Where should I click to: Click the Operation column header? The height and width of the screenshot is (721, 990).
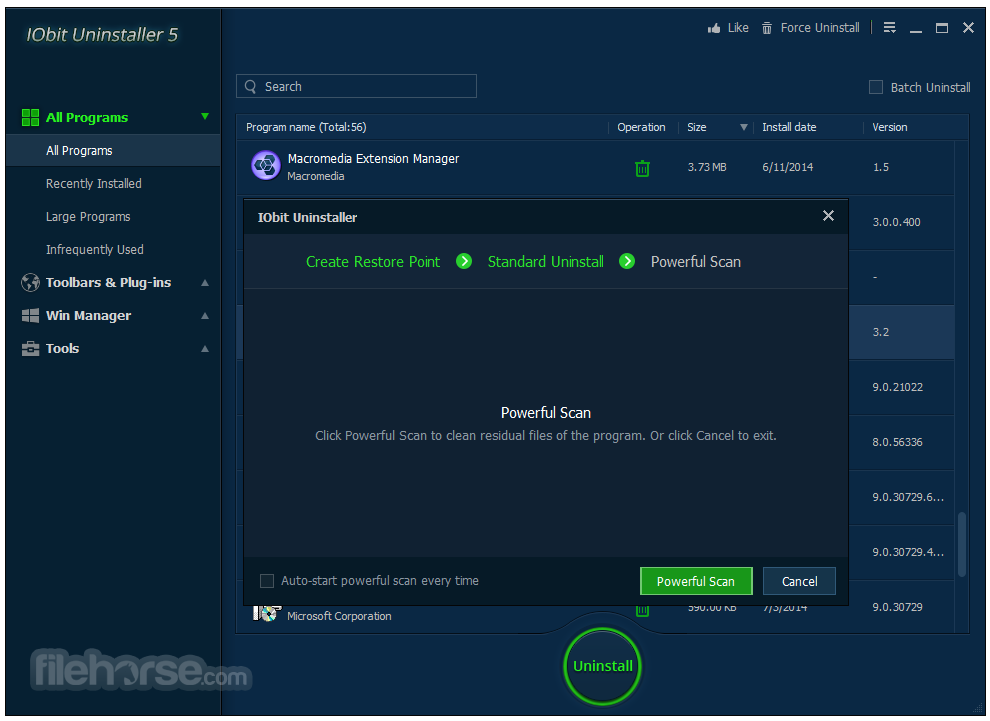coord(641,128)
